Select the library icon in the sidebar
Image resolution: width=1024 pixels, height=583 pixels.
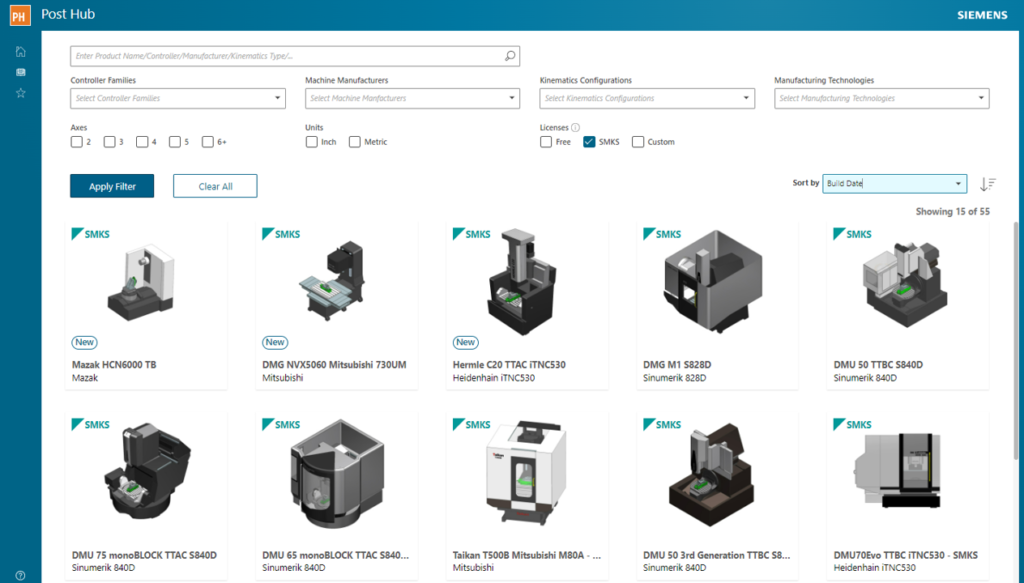point(20,71)
